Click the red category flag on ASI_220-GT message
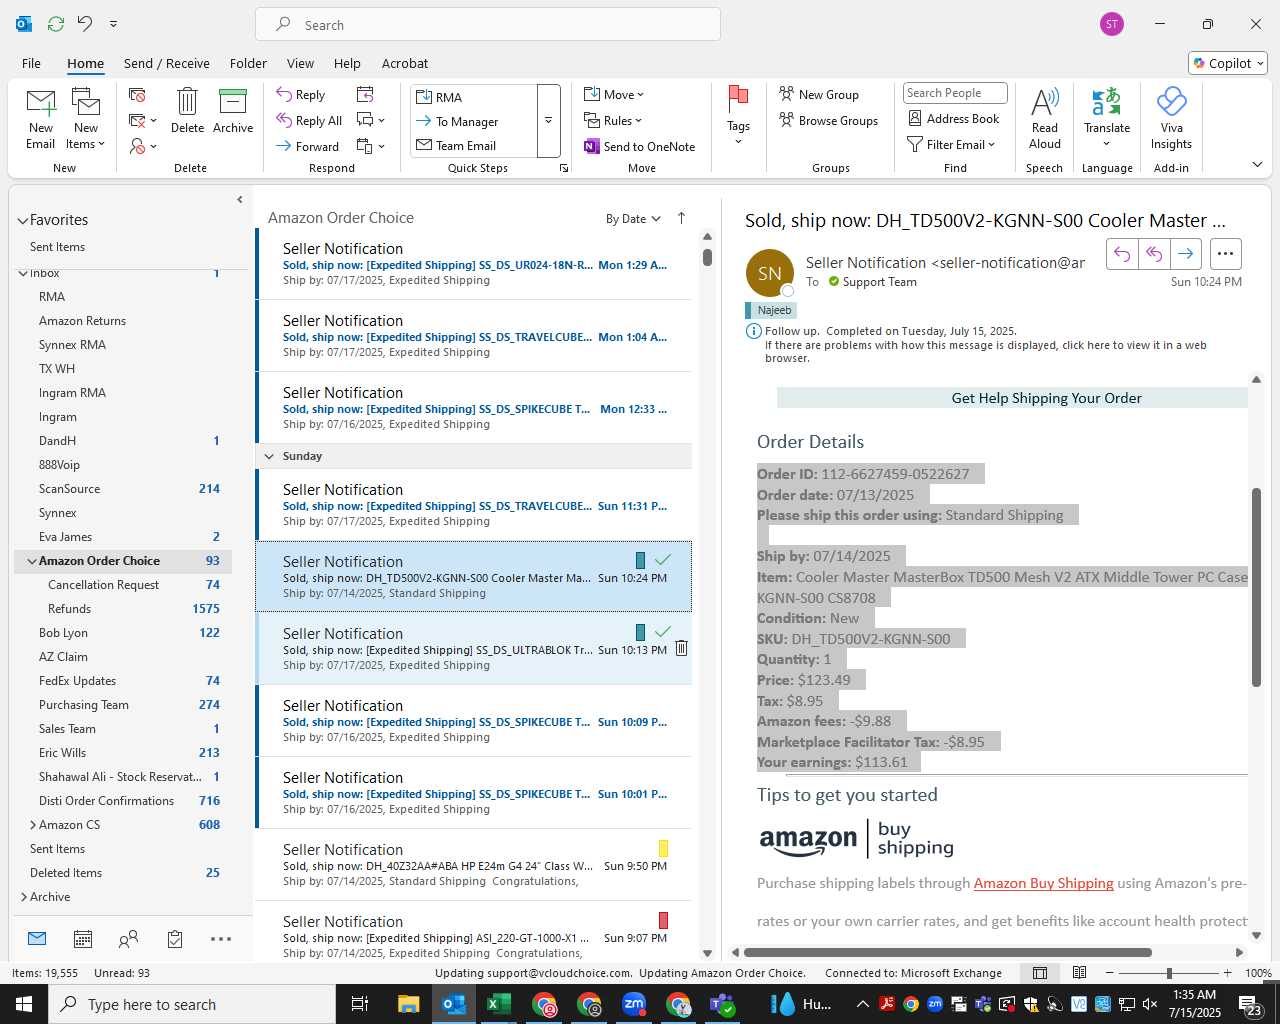 pyautogui.click(x=662, y=920)
